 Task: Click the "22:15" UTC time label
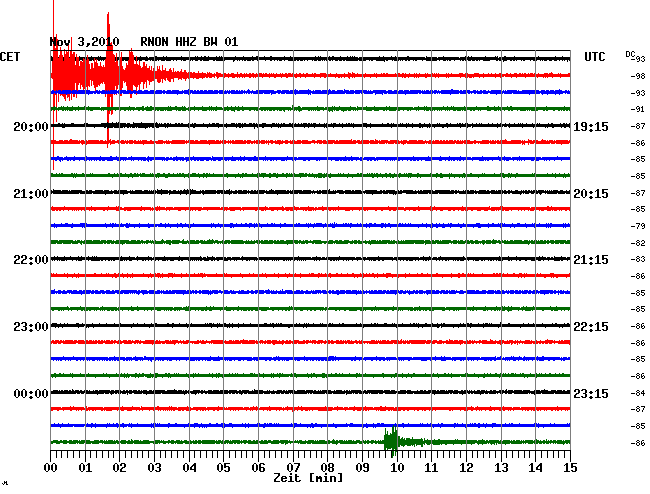[x=591, y=327]
